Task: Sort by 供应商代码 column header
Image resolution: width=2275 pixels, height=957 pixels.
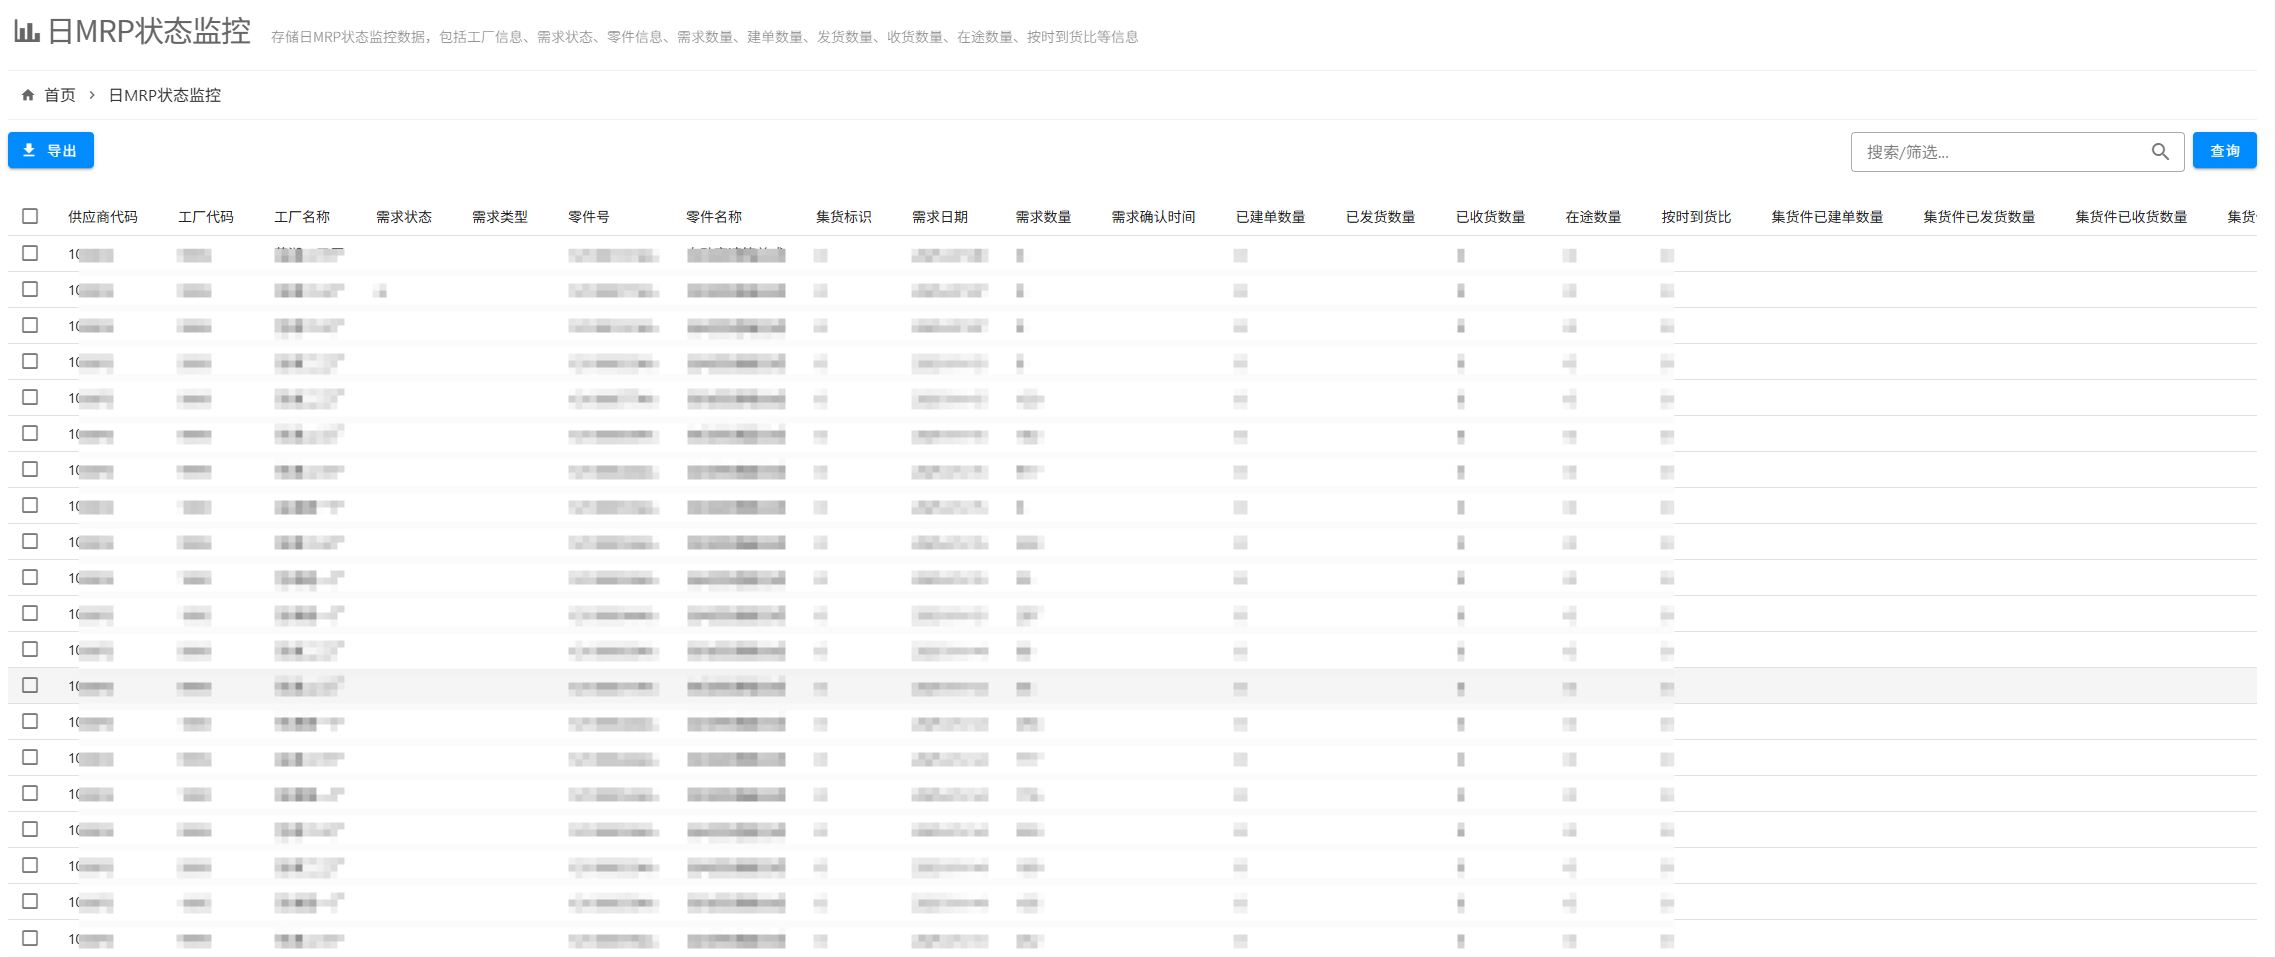Action: (103, 217)
